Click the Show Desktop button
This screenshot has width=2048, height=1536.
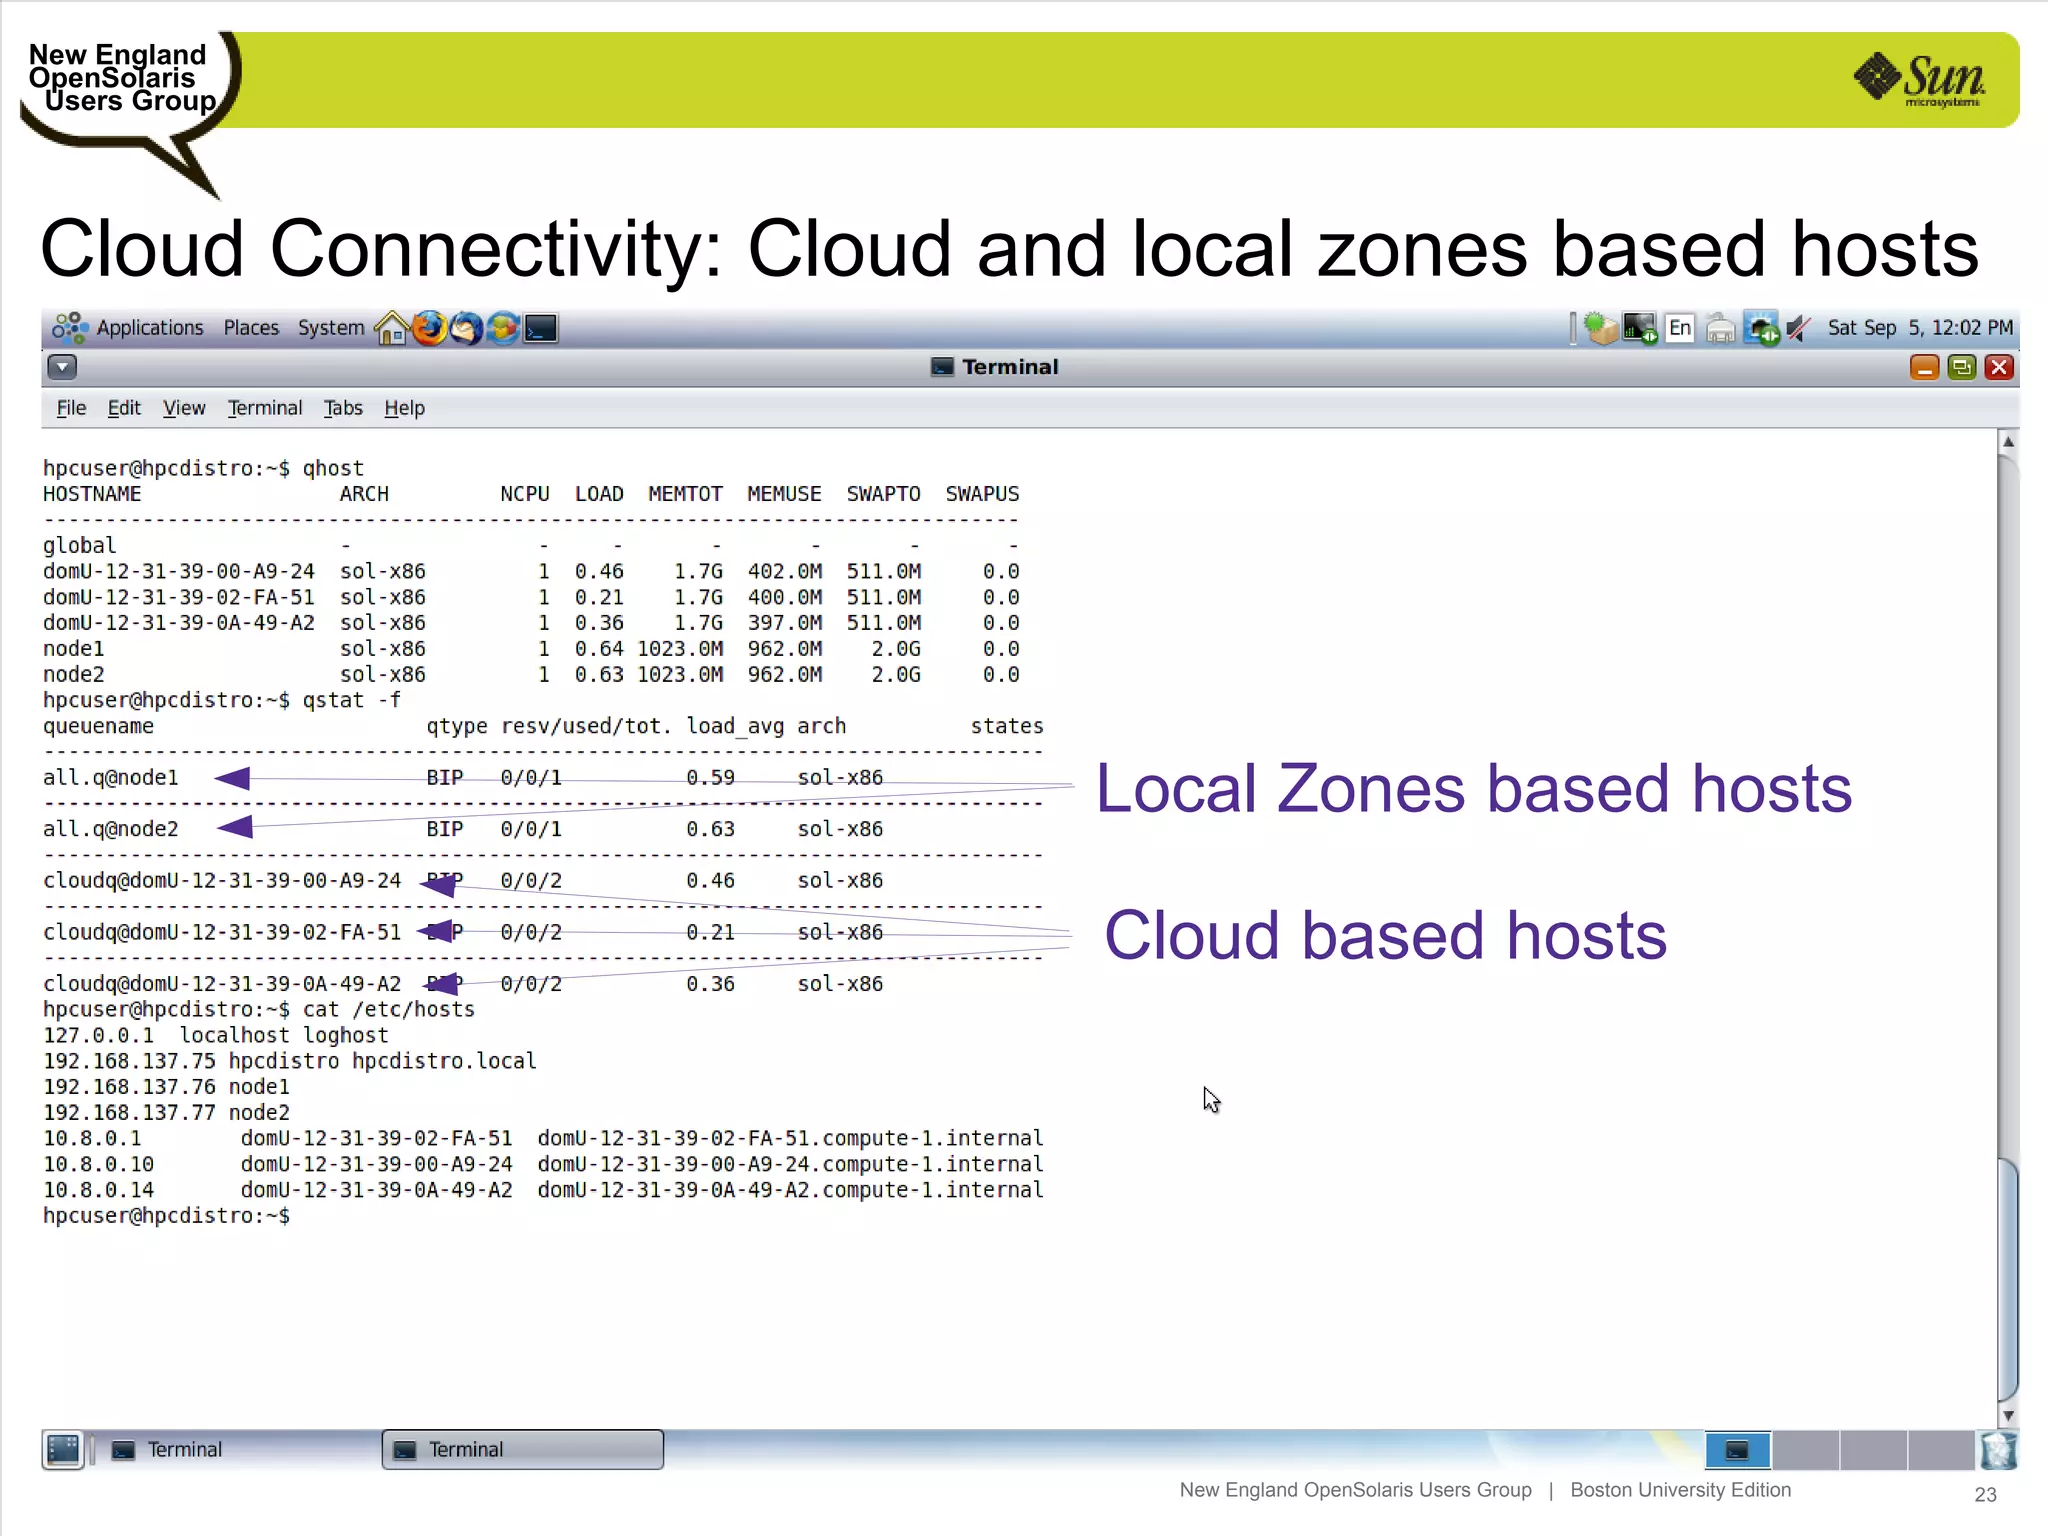point(63,1449)
